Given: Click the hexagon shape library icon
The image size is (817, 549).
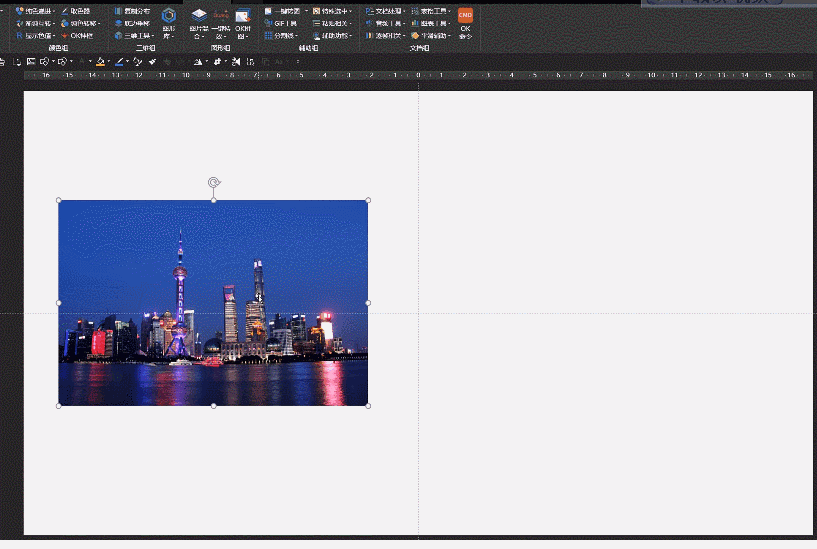Looking at the screenshot, I should [169, 15].
